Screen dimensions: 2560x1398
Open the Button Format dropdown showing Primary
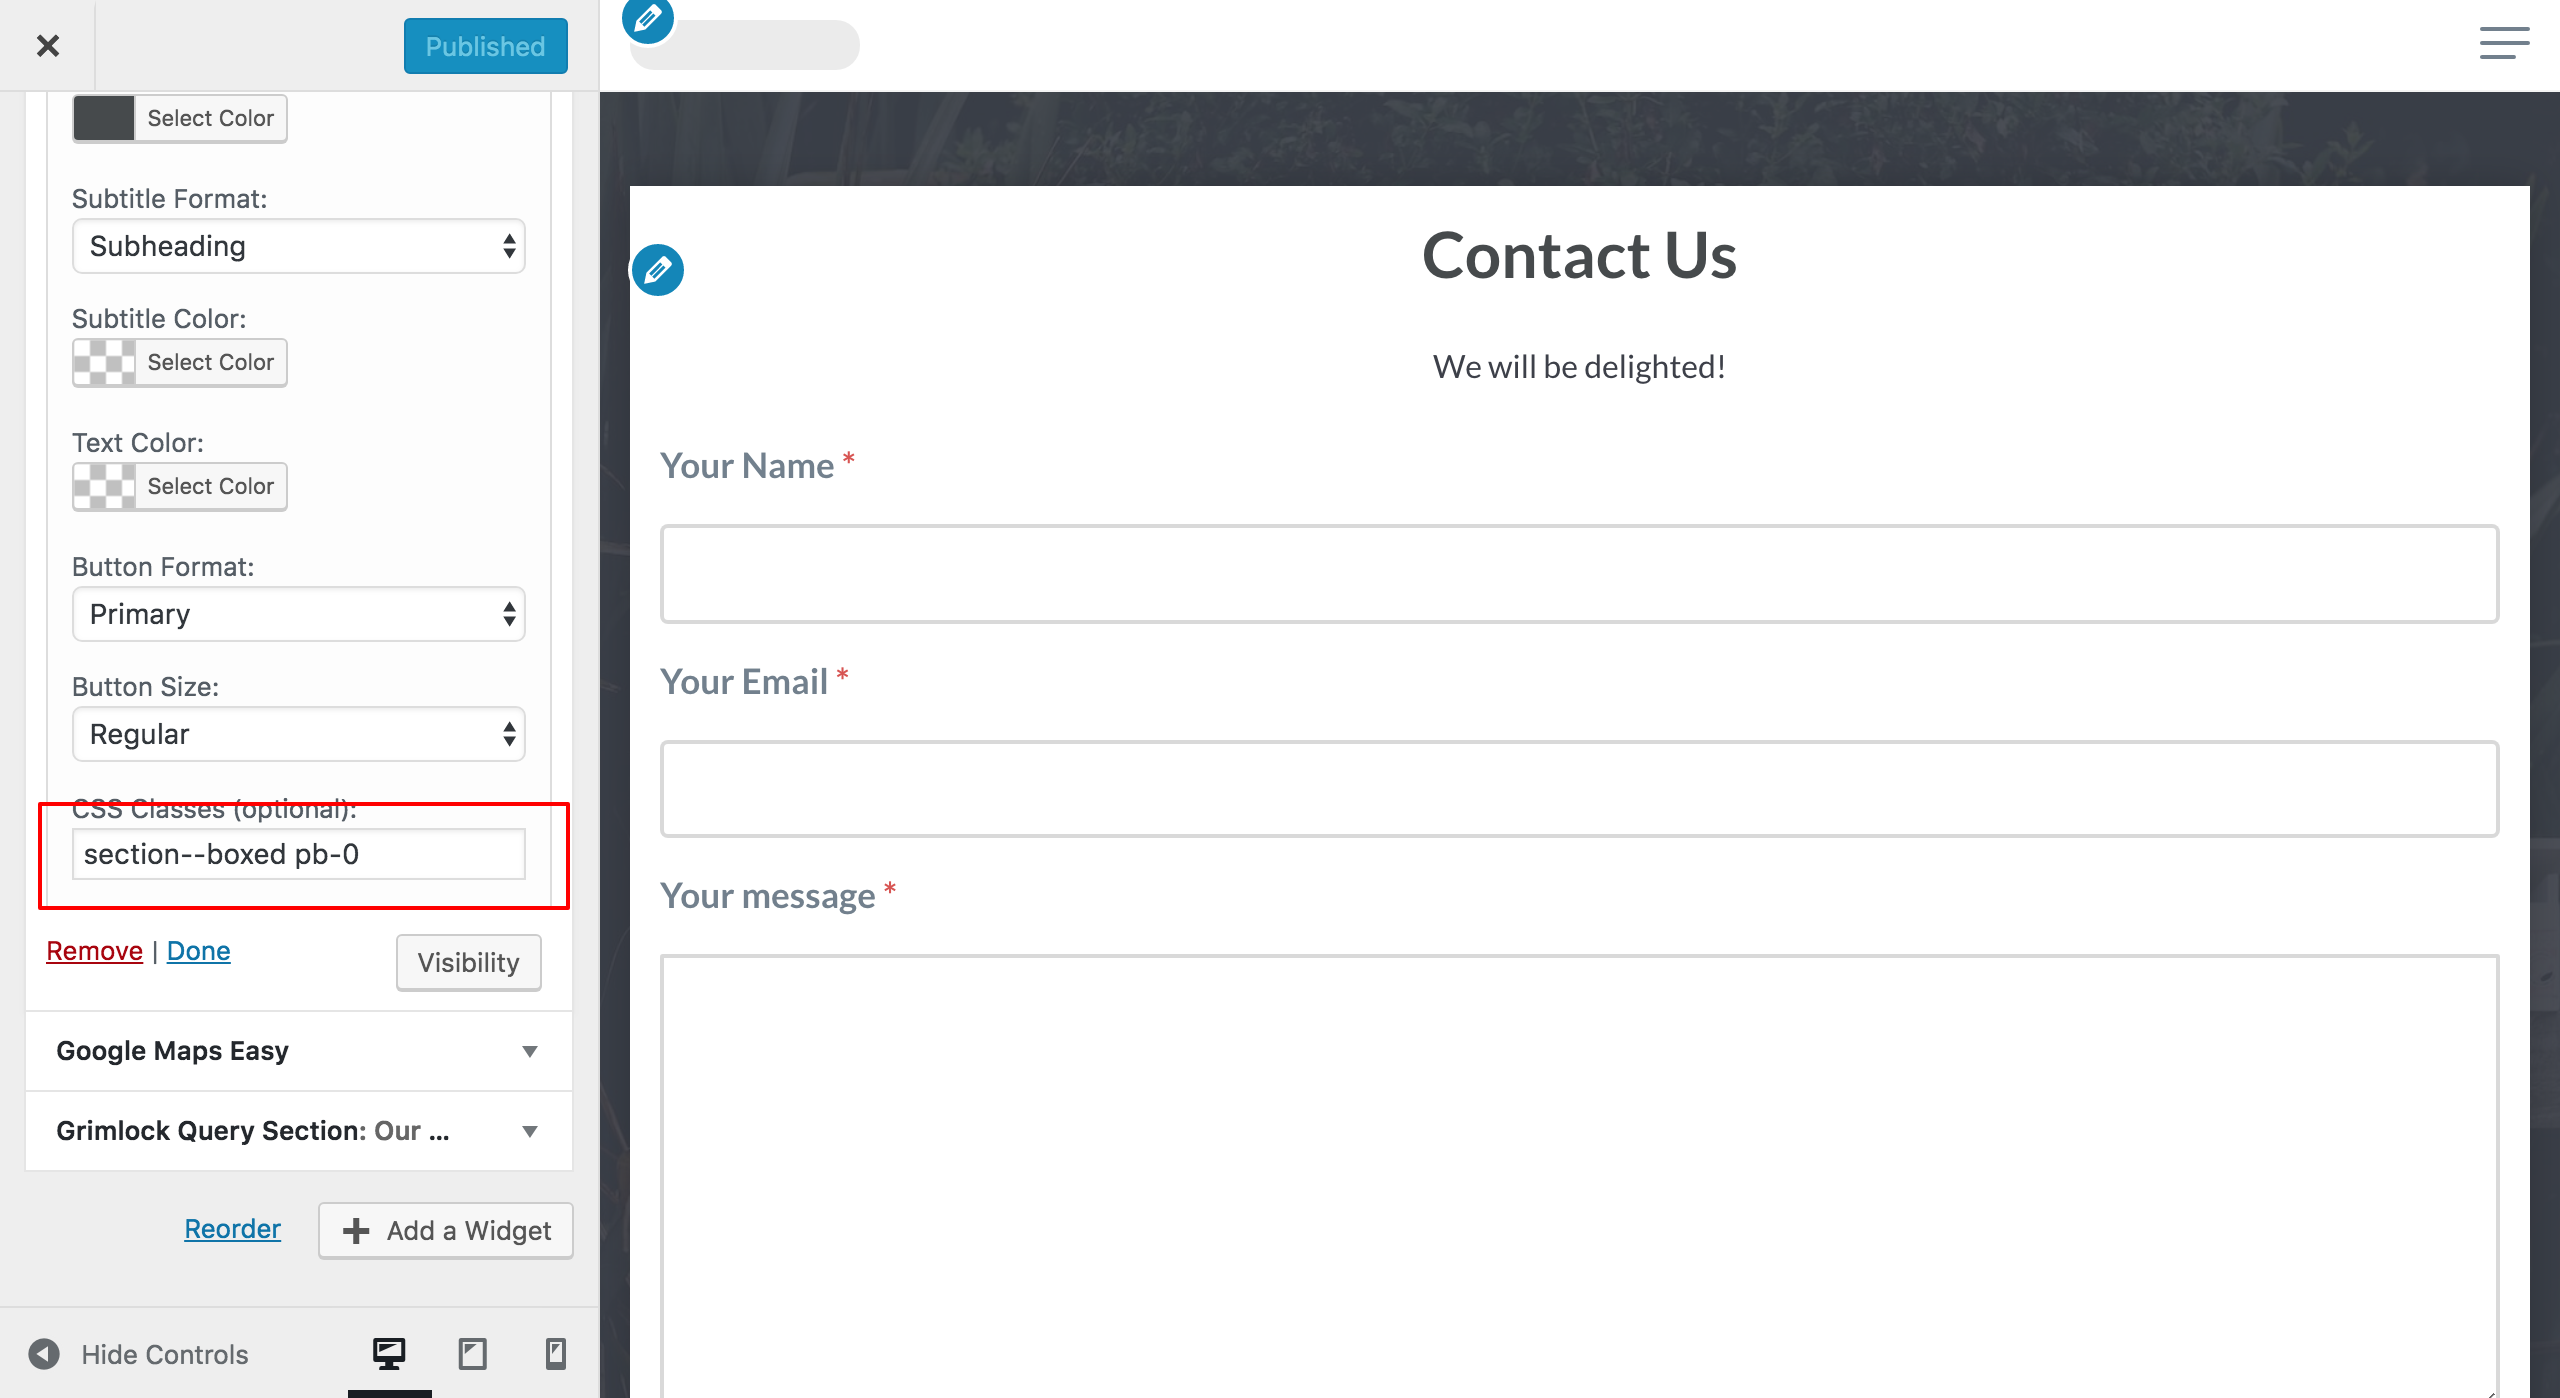[x=298, y=614]
